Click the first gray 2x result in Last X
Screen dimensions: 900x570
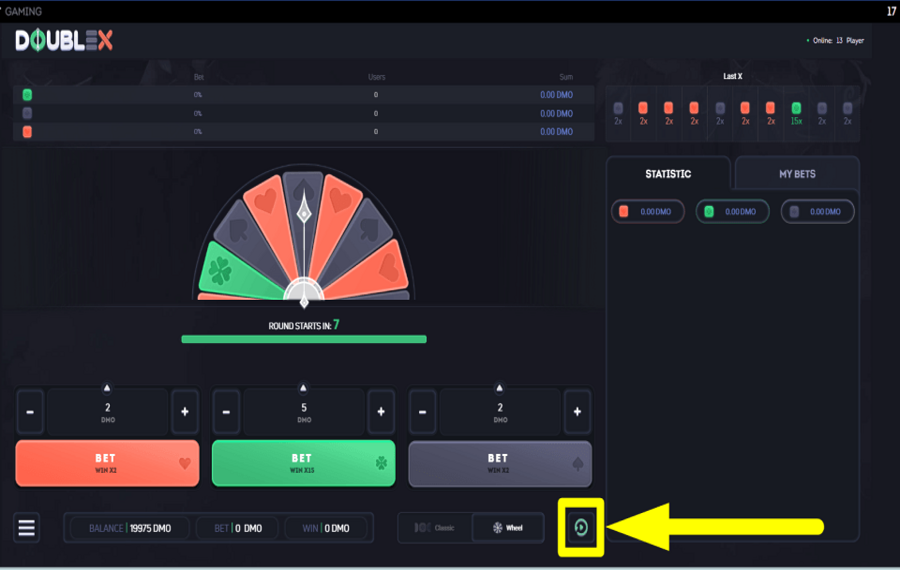click(618, 108)
